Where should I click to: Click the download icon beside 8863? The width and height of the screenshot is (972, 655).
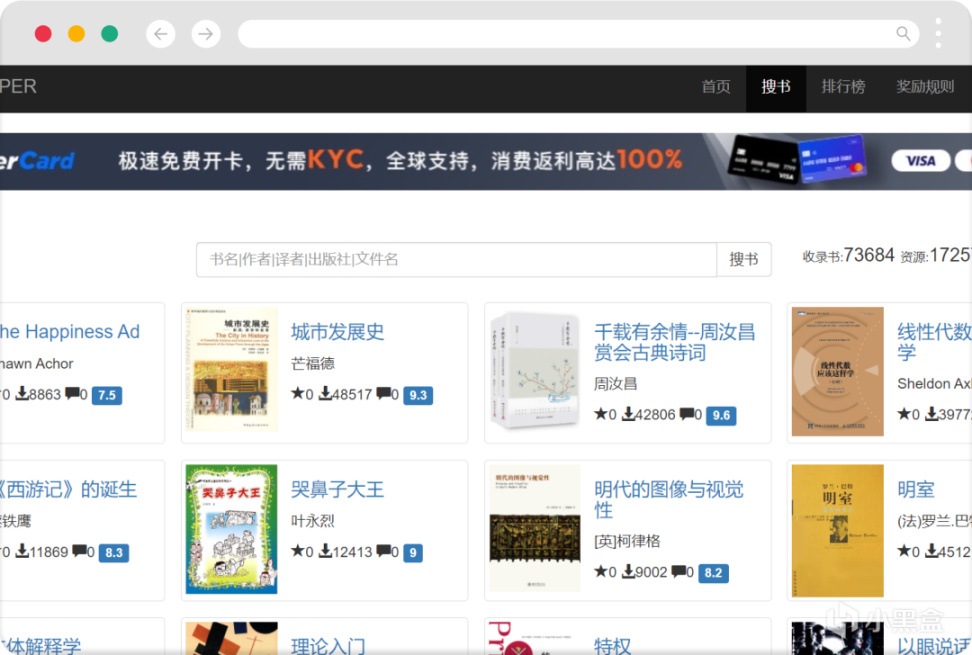[22, 393]
